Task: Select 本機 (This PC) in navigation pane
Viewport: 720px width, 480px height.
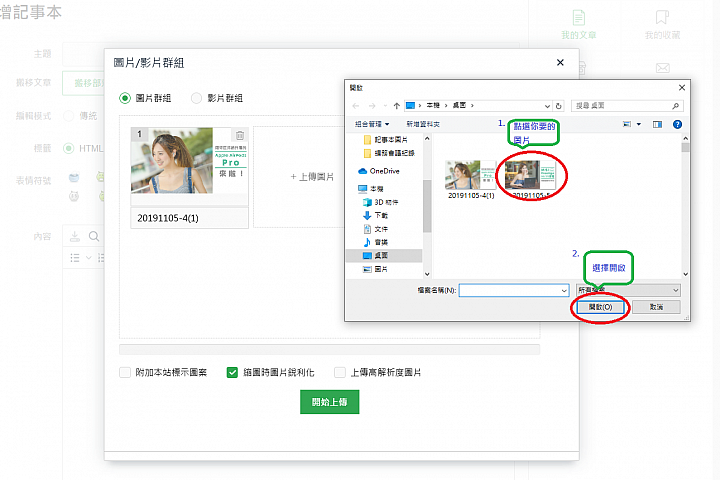Action: point(371,188)
